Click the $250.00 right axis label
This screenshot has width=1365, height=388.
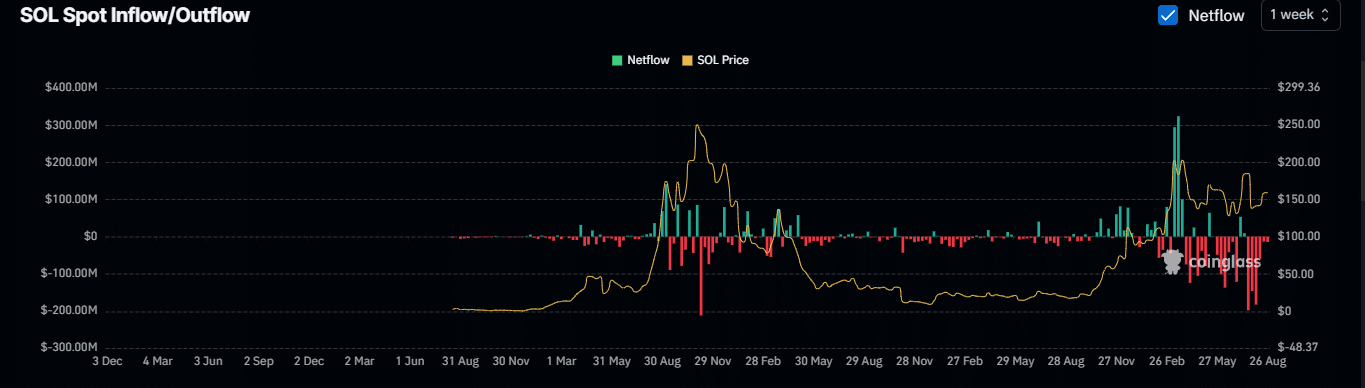(1299, 125)
